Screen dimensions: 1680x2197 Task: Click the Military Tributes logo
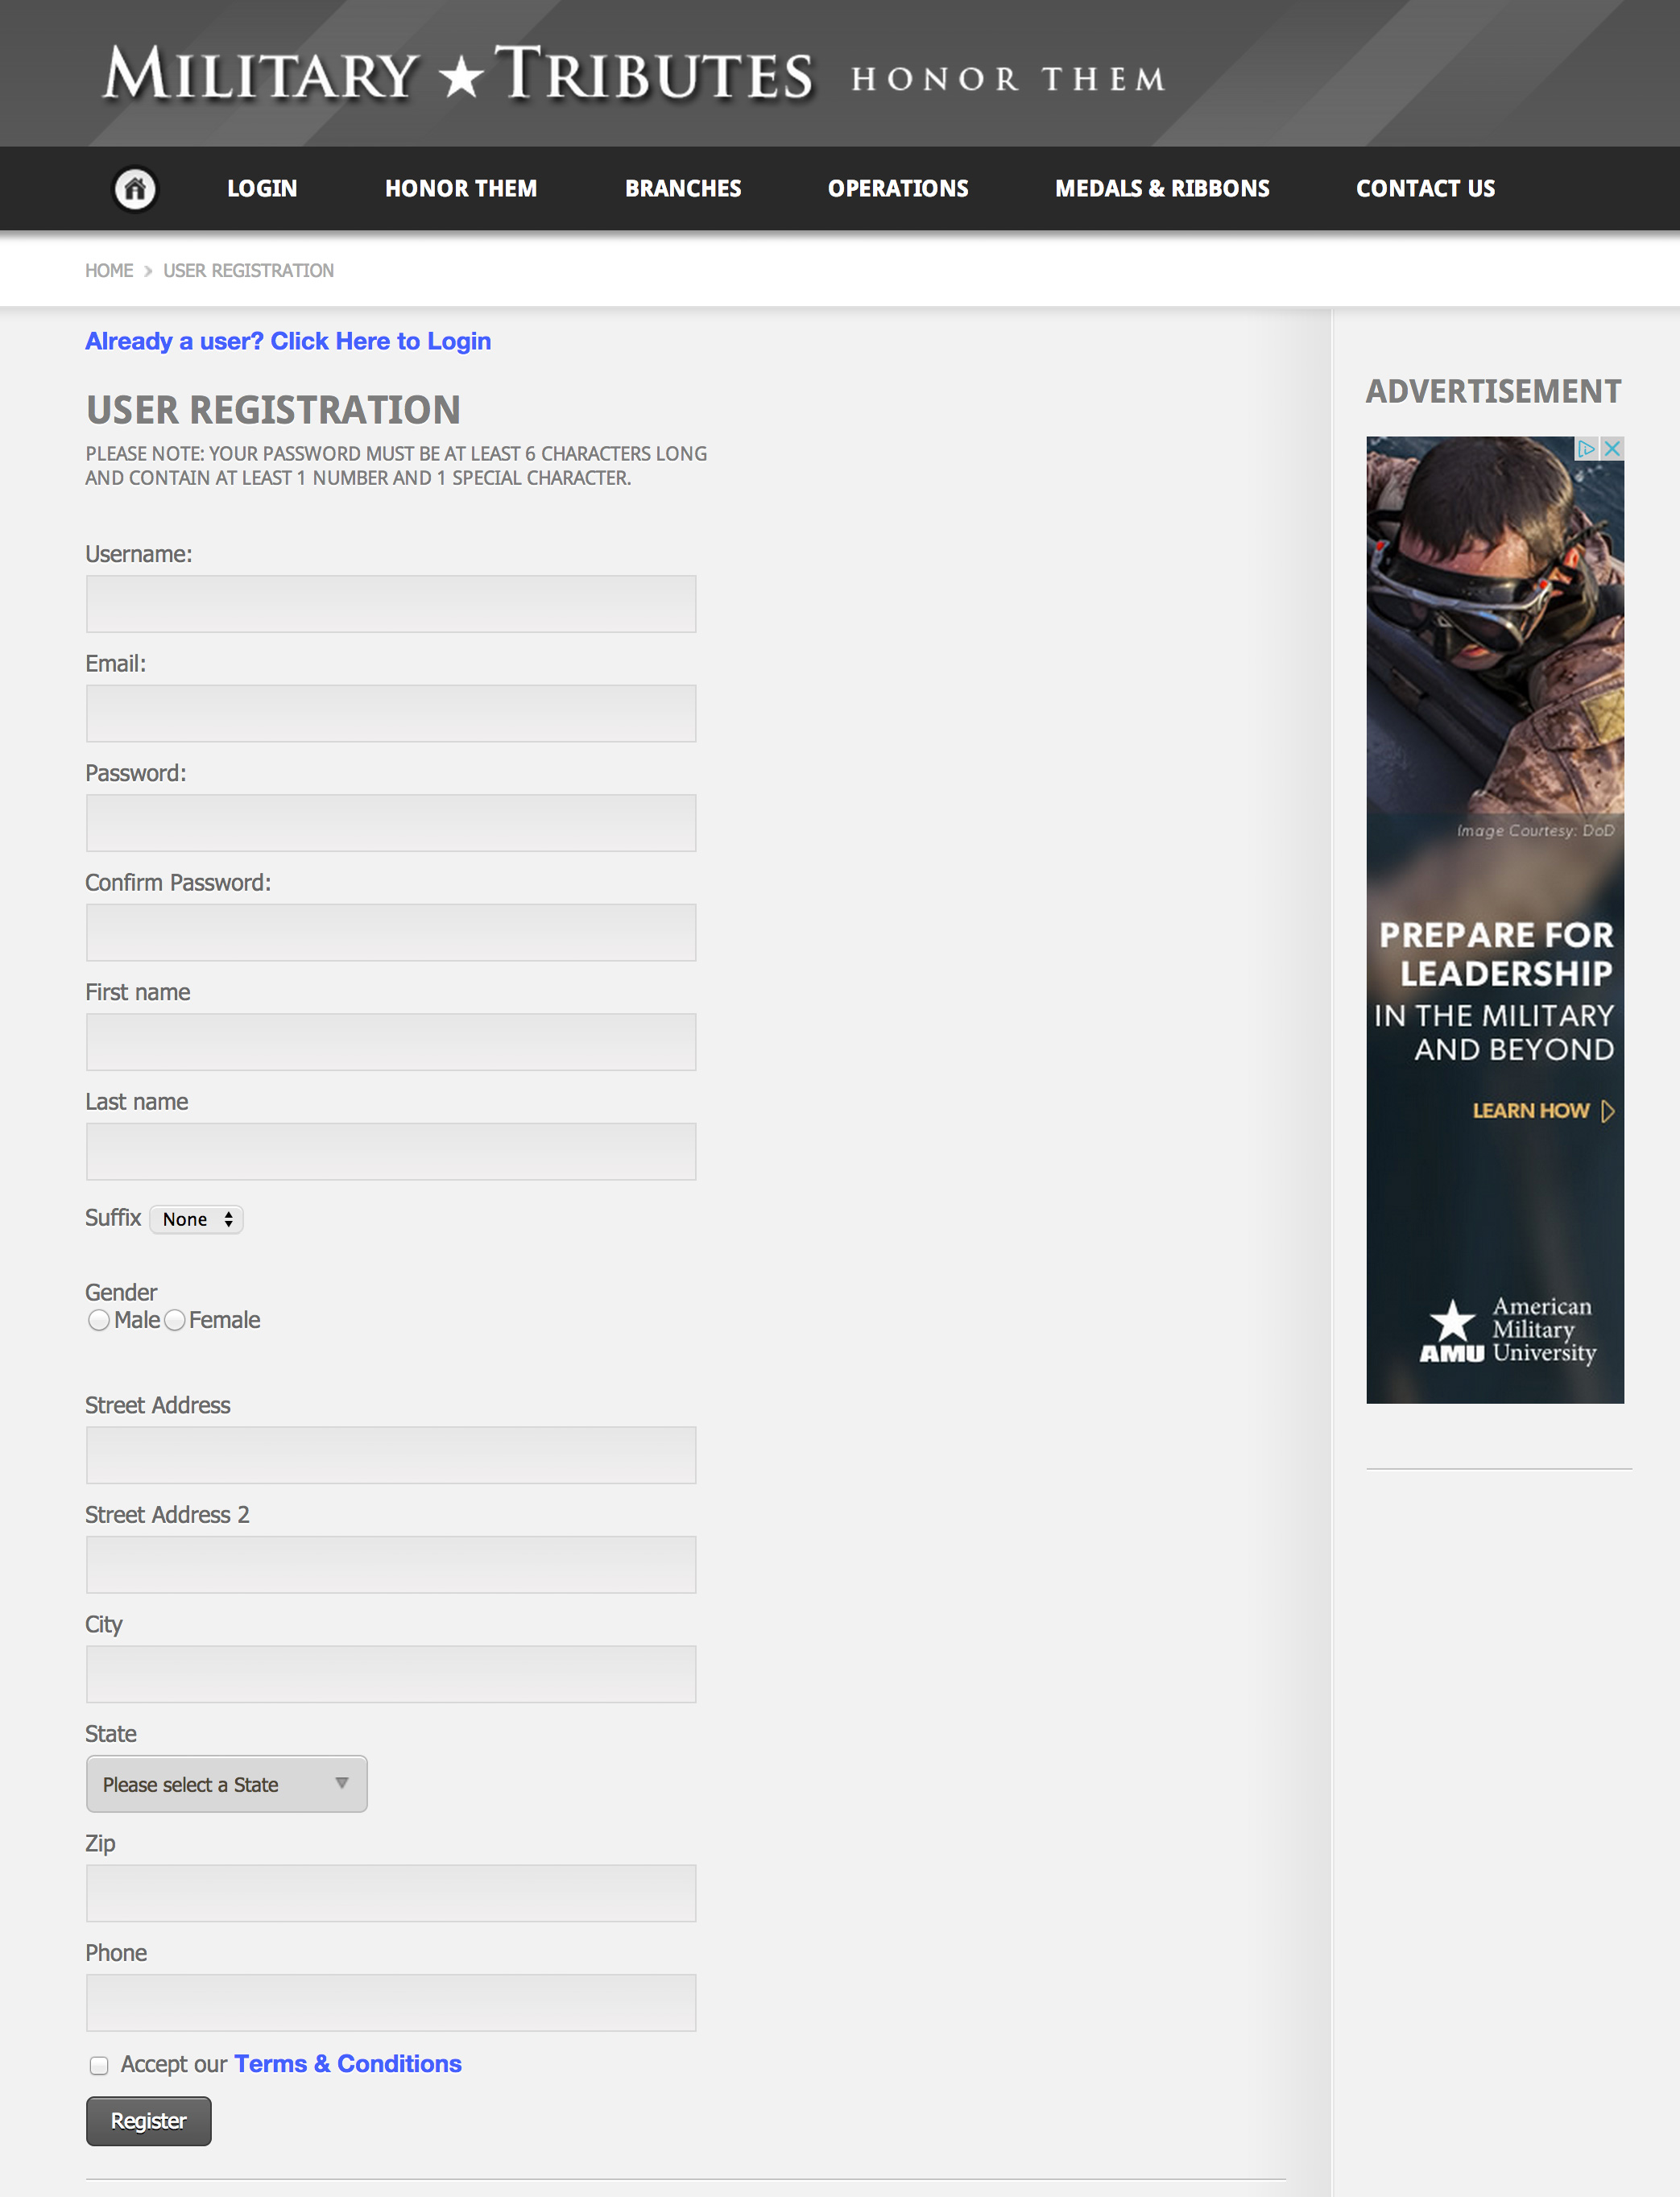pyautogui.click(x=459, y=74)
